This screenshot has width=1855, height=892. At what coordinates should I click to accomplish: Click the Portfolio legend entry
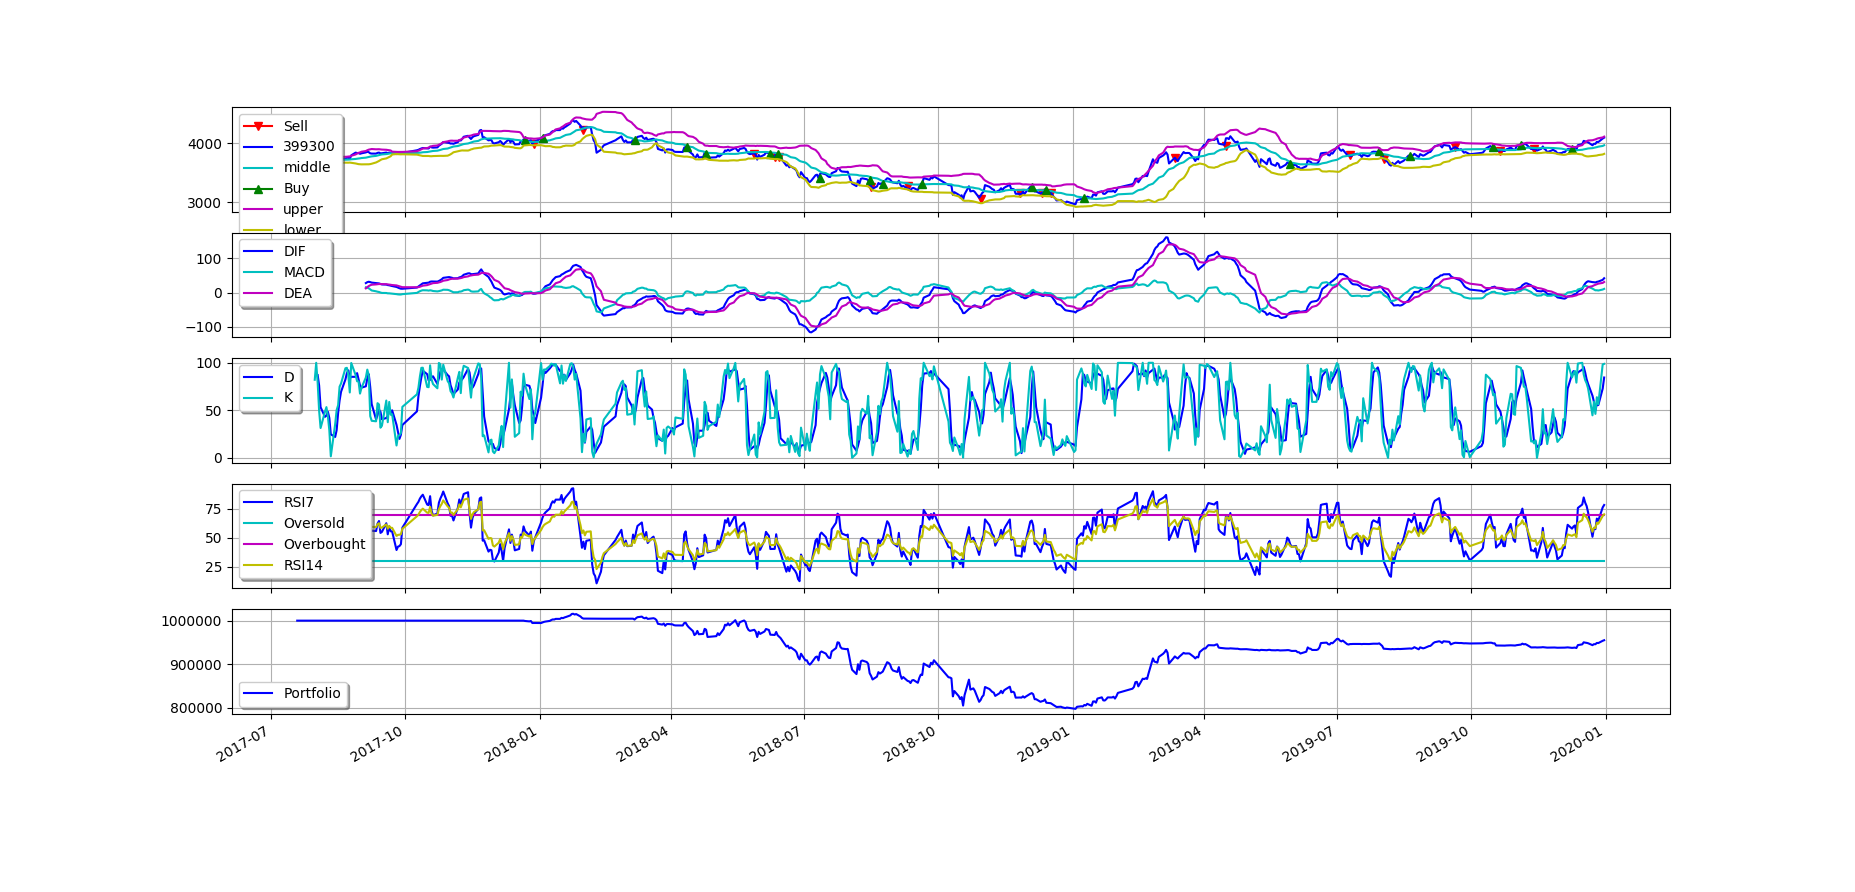point(292,693)
